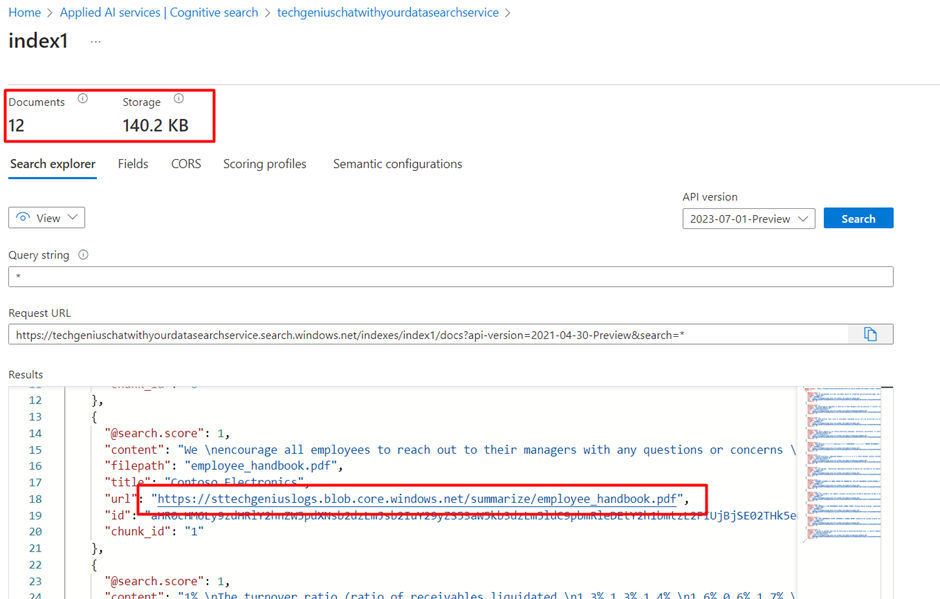The image size is (940, 599).
Task: Expand the API version dropdown
Action: click(749, 219)
